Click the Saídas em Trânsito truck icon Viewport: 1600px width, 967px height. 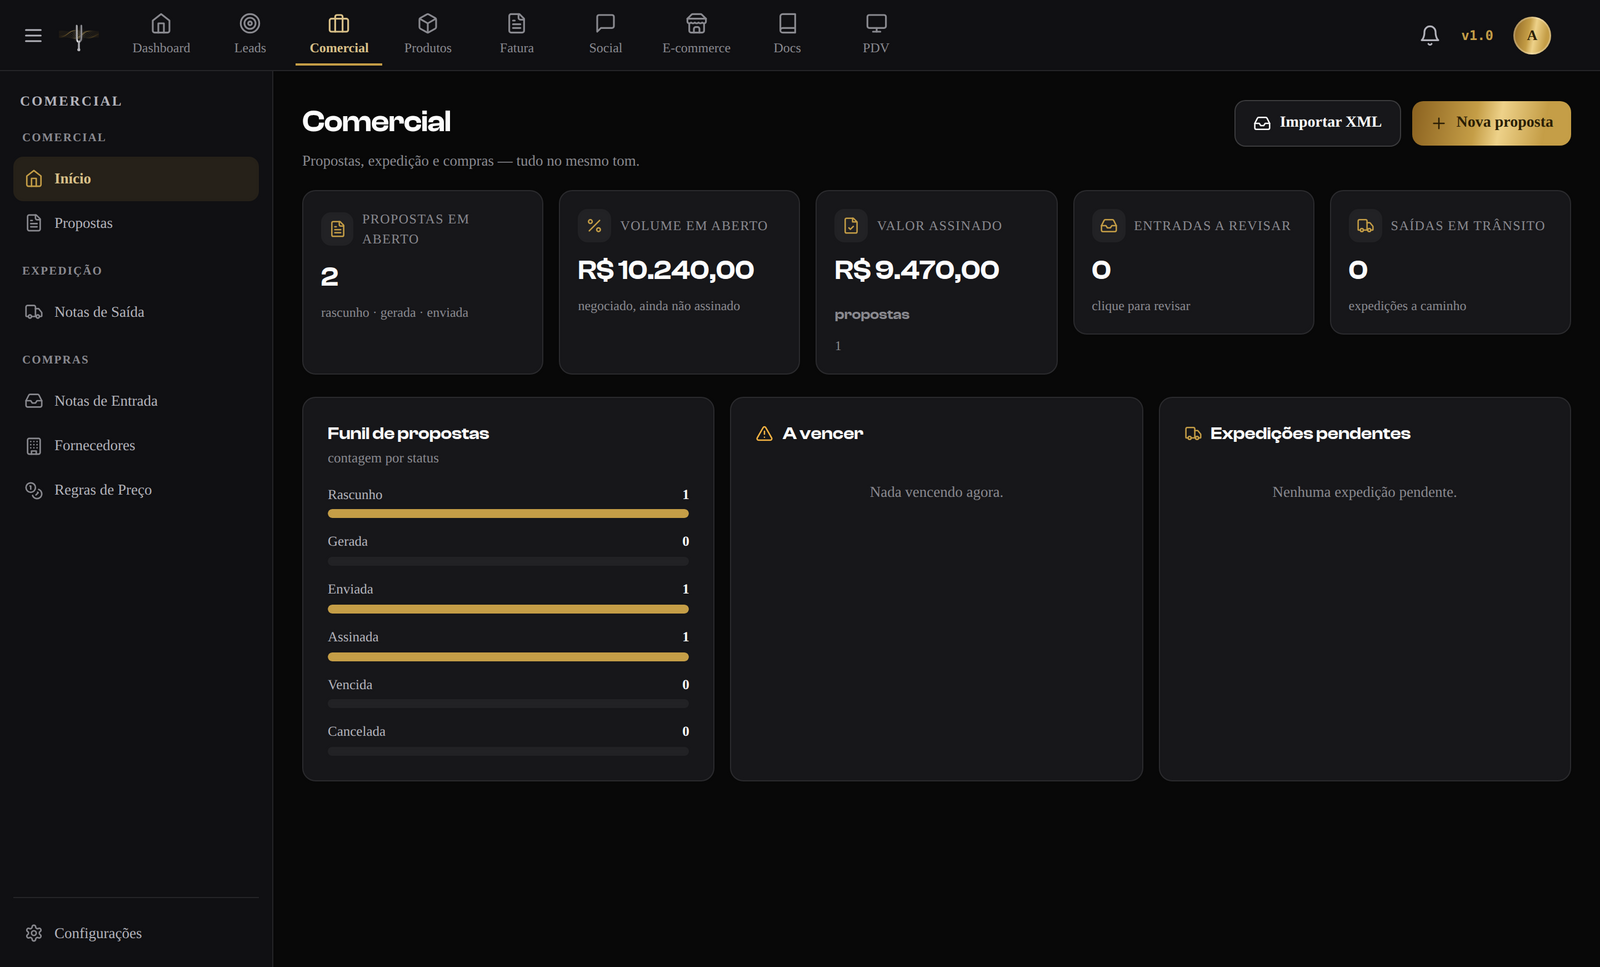tap(1365, 226)
